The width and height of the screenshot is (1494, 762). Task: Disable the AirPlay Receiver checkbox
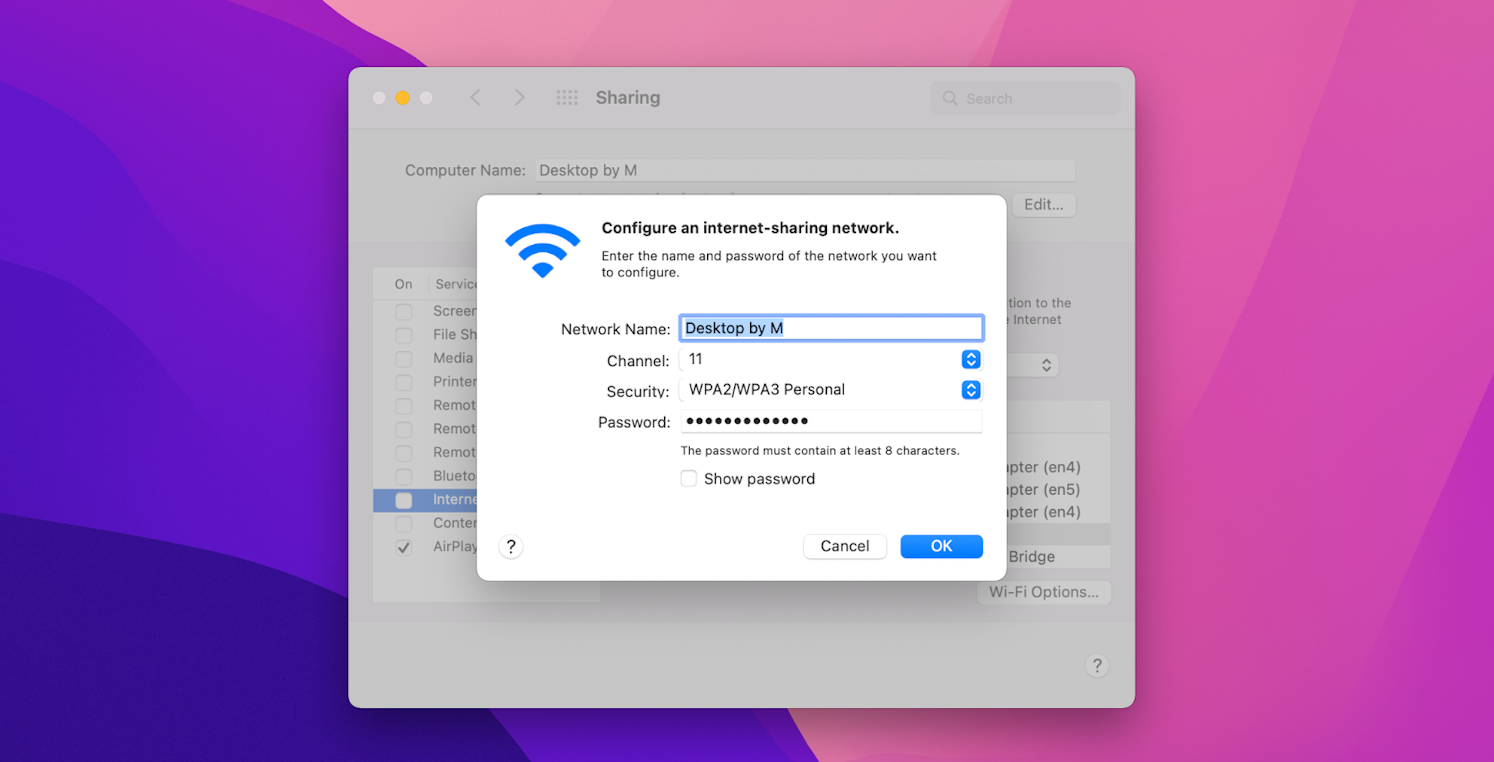point(403,547)
